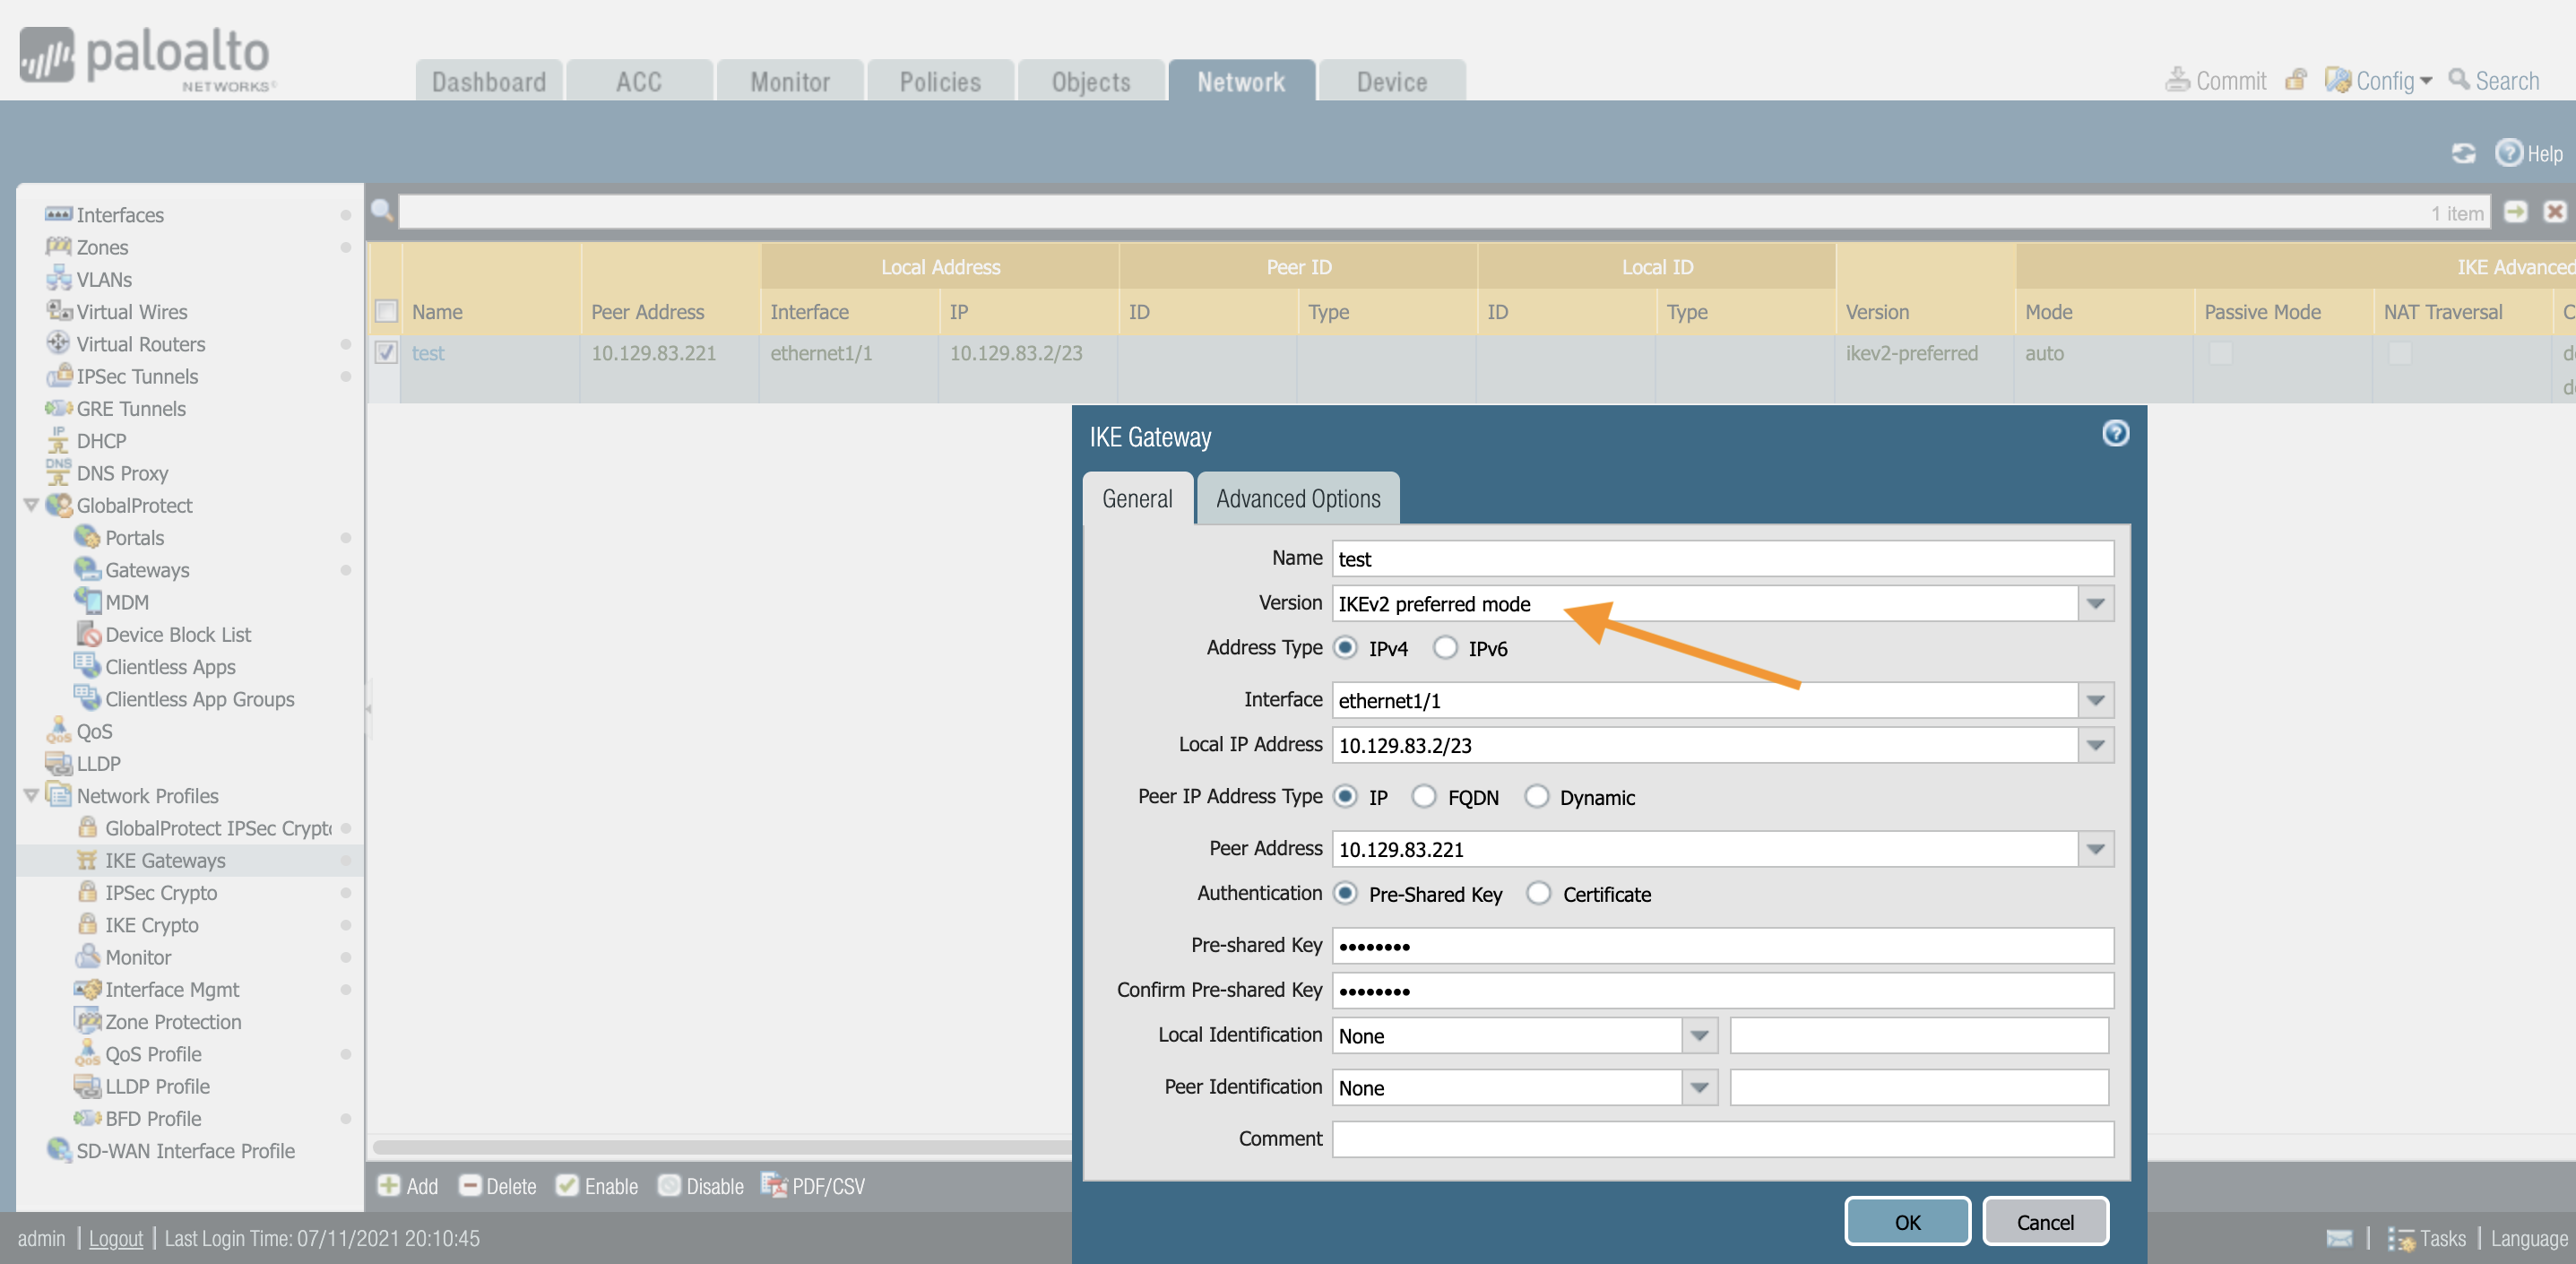Open the IKE Gateway dialog help icon
This screenshot has width=2576, height=1264.
tap(2115, 433)
